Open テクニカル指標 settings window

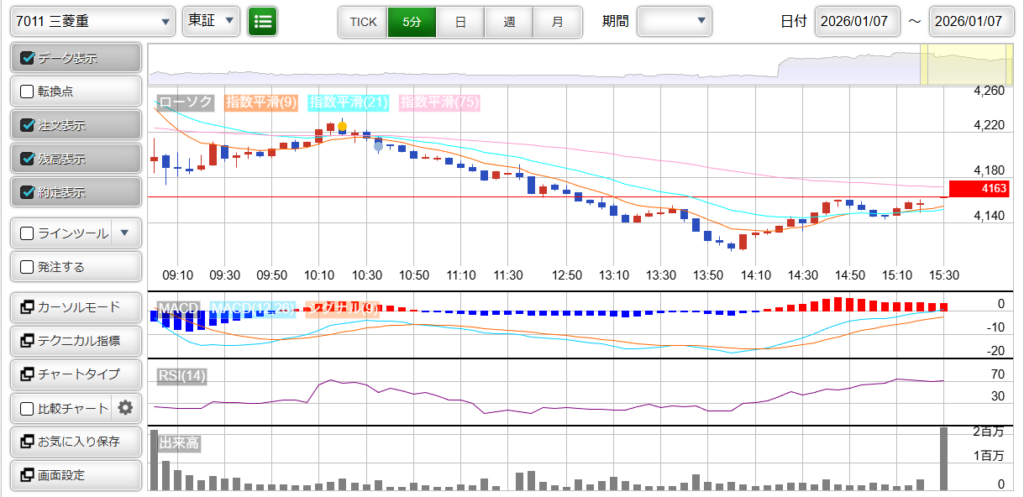pyautogui.click(x=74, y=341)
